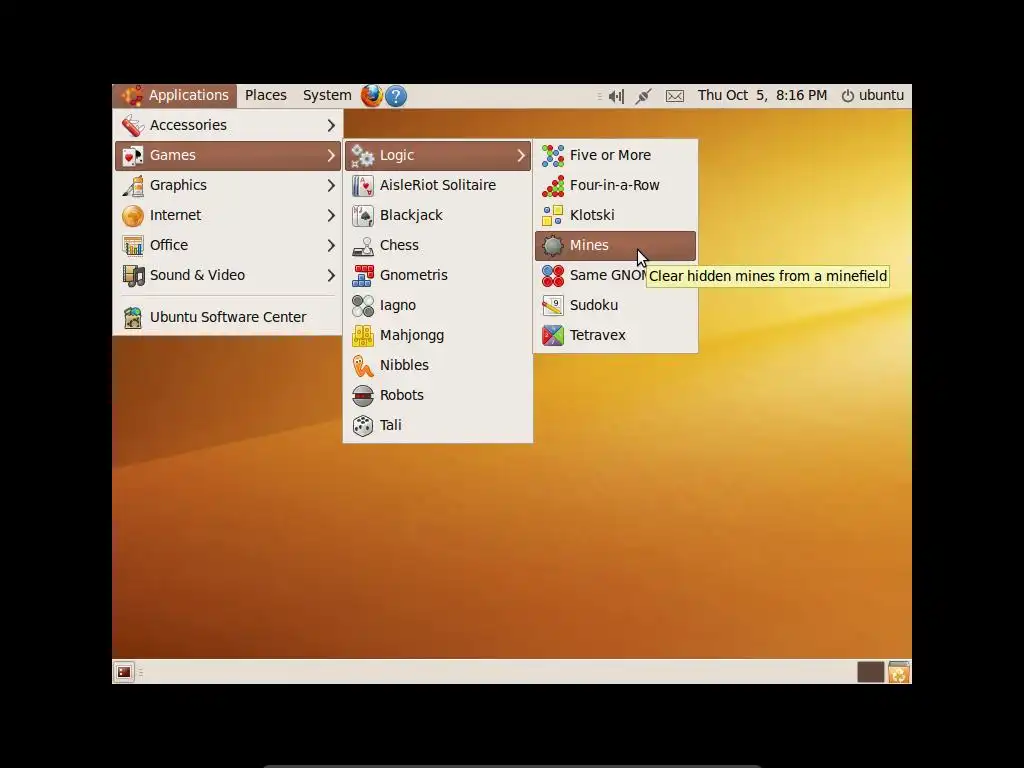Click the Mahjongg tiles icon

coord(362,336)
